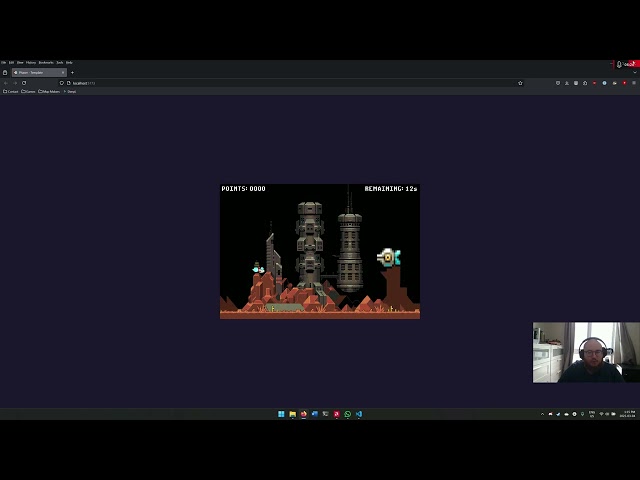Click the fish-shaped flying enemy in game
640x480 pixels.
click(389, 258)
